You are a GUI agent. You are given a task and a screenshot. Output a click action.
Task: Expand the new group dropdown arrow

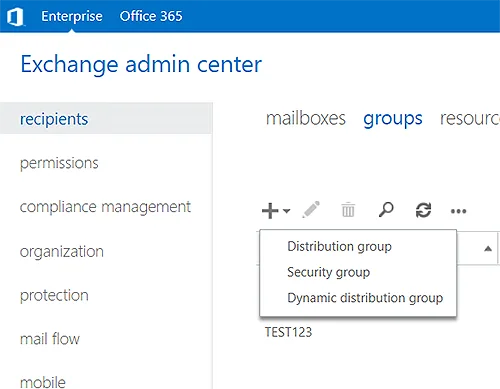pos(286,211)
